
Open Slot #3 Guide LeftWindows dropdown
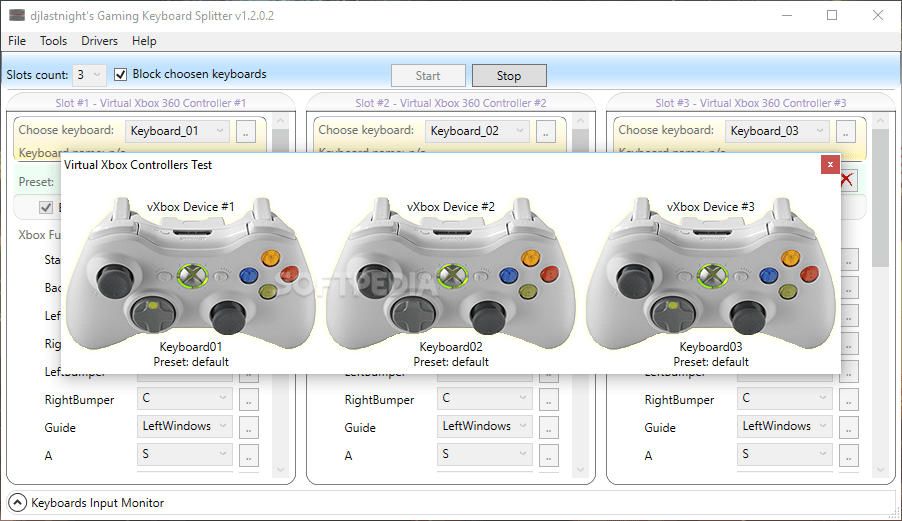pyautogui.click(x=785, y=426)
